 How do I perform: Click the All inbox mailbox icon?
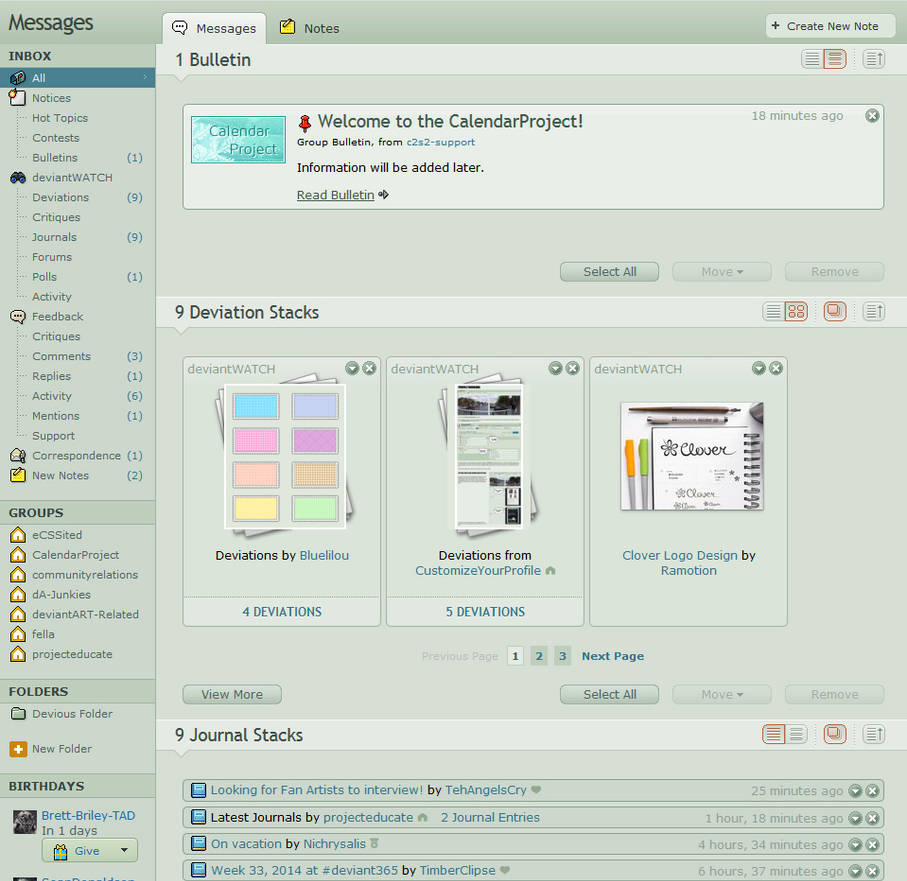[18, 78]
